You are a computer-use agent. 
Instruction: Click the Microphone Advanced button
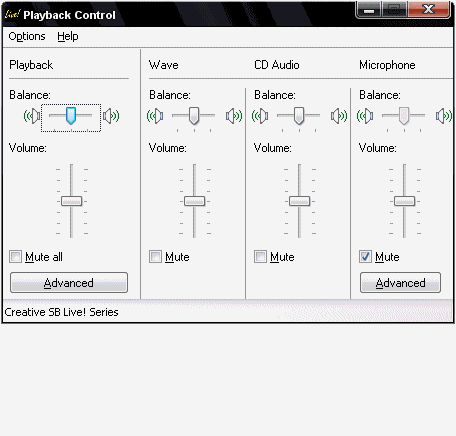click(x=400, y=283)
